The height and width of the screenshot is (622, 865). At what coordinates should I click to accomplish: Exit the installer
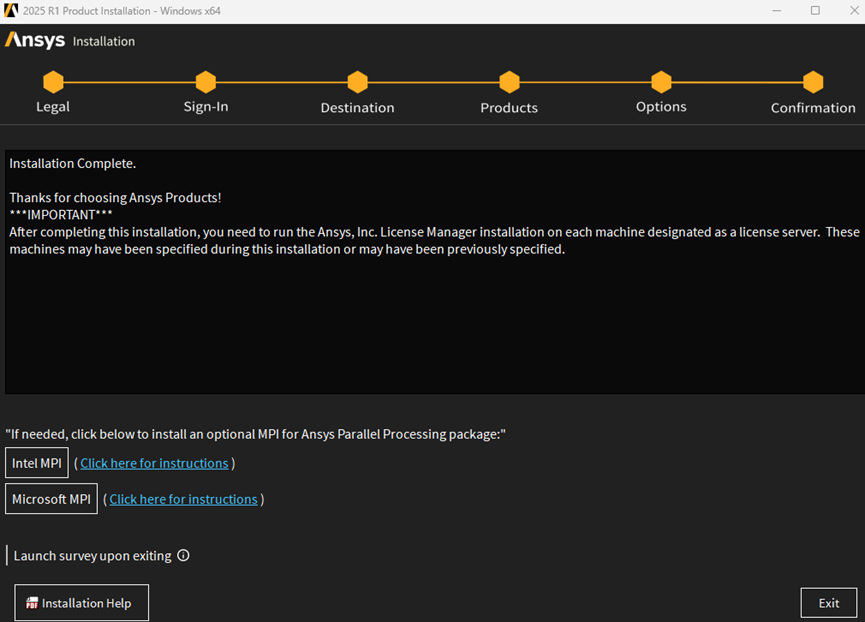tap(829, 603)
